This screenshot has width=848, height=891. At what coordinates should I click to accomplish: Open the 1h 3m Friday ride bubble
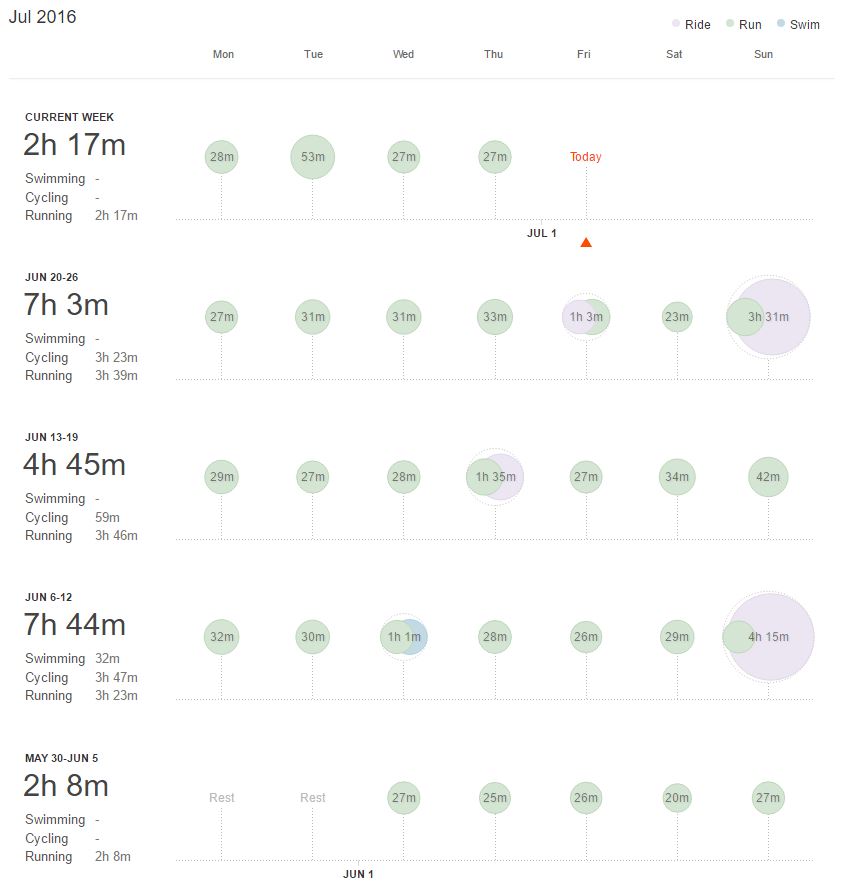tap(585, 317)
